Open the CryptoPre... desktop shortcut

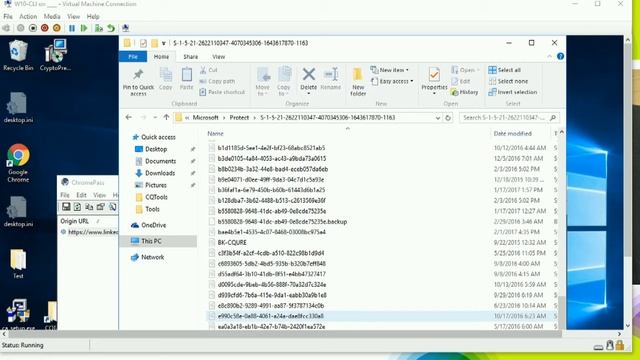(x=55, y=56)
